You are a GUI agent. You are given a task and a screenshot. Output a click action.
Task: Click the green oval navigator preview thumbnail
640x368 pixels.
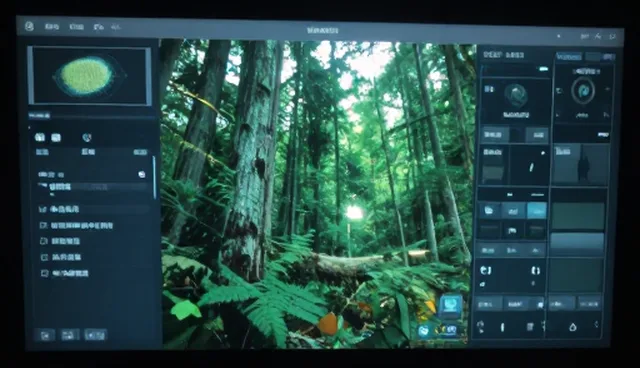click(x=86, y=76)
